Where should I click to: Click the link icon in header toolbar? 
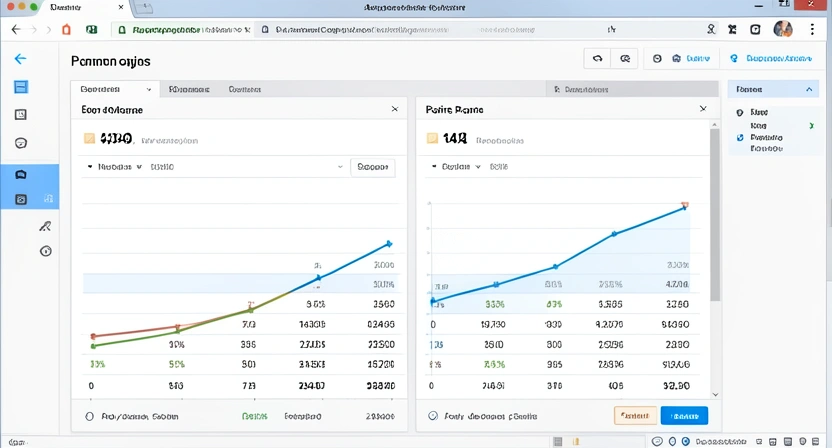625,59
